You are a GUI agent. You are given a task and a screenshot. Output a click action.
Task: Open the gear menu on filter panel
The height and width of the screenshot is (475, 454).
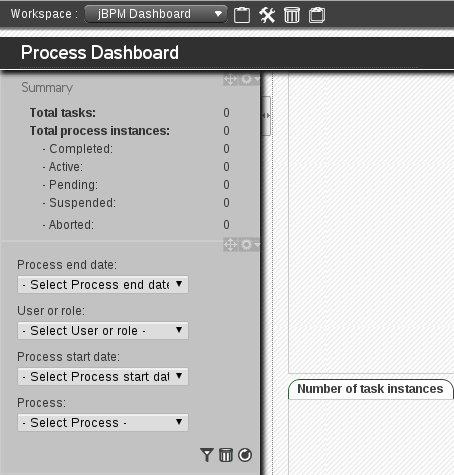point(249,245)
